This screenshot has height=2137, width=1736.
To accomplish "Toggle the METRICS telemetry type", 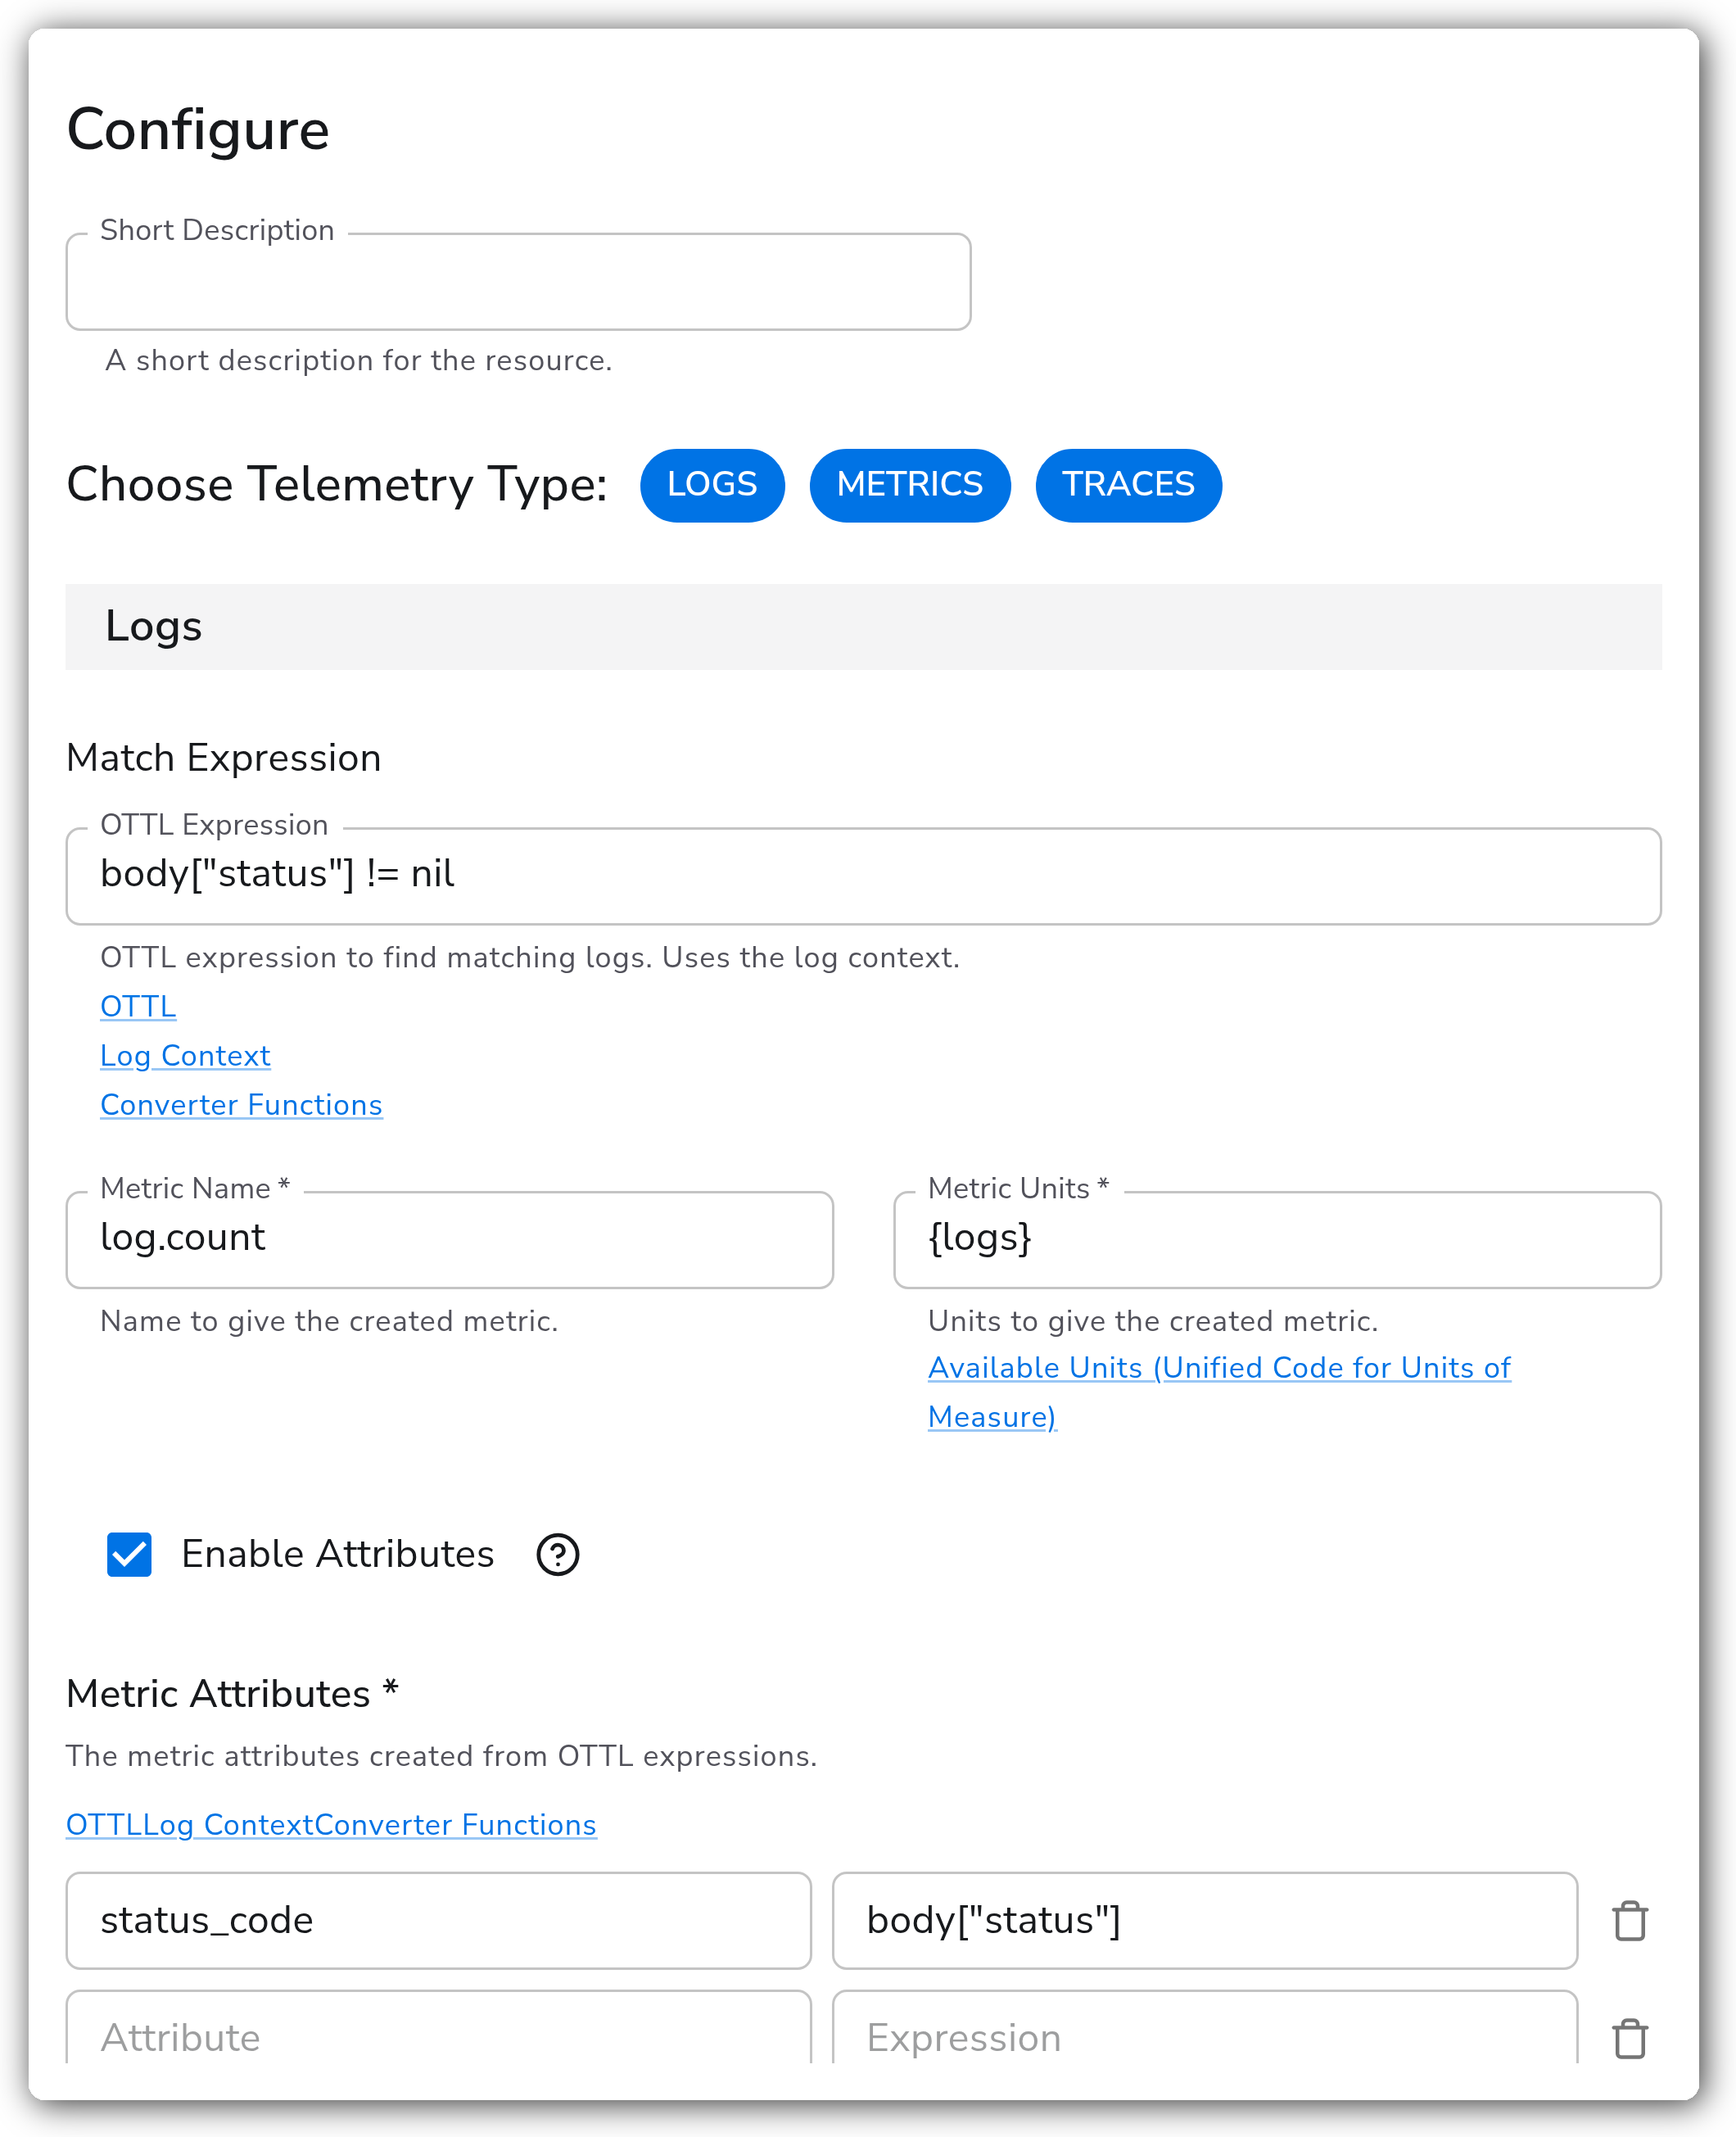I will 910,485.
